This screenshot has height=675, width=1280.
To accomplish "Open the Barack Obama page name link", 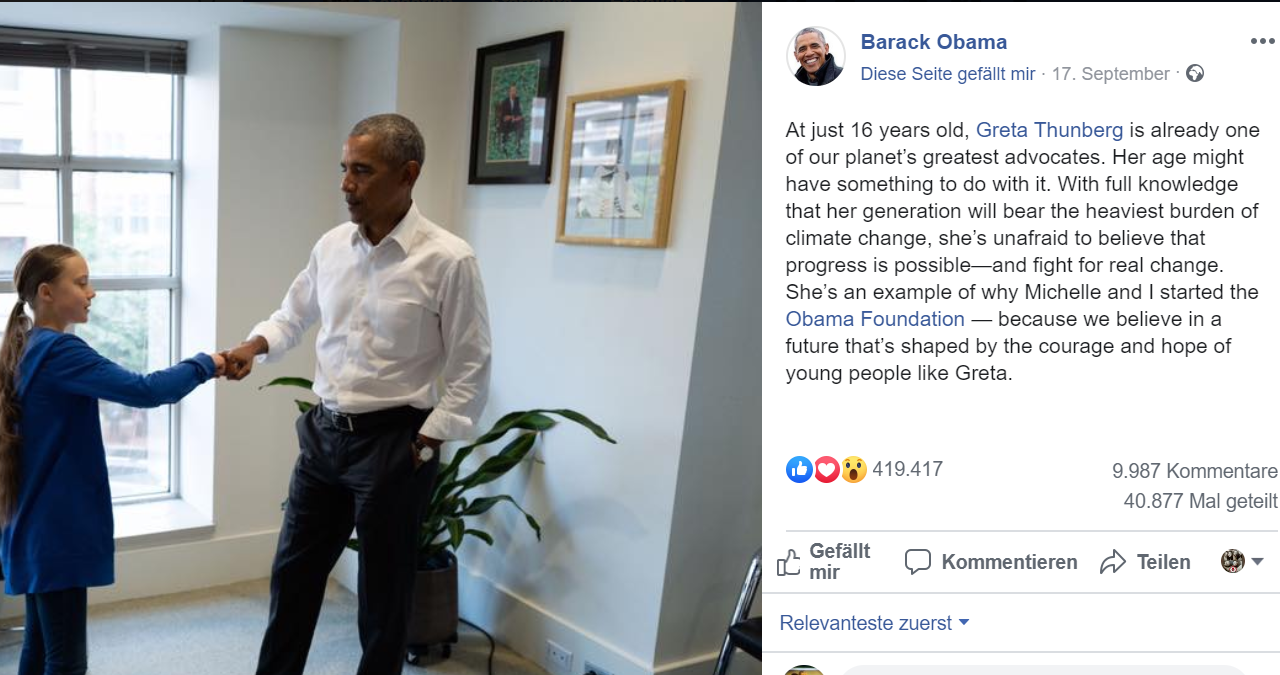I will click(x=933, y=42).
